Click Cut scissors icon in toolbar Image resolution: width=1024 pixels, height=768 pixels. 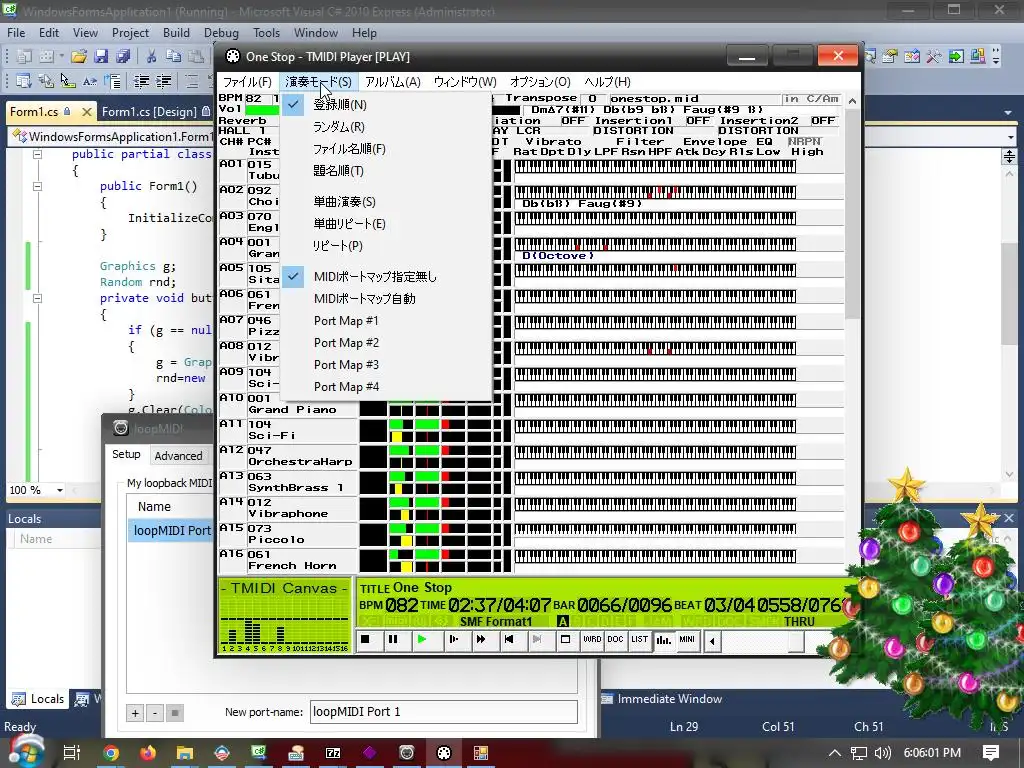tap(151, 57)
